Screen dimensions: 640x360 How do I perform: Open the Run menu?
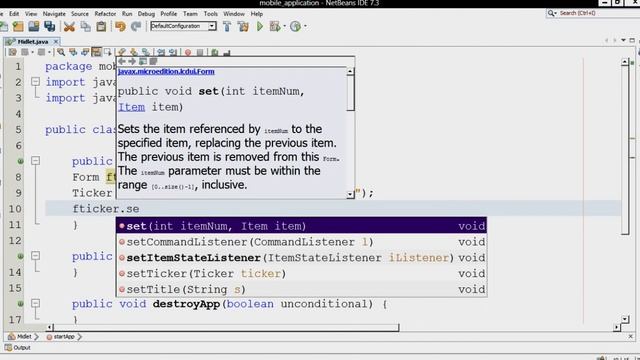coord(127,14)
